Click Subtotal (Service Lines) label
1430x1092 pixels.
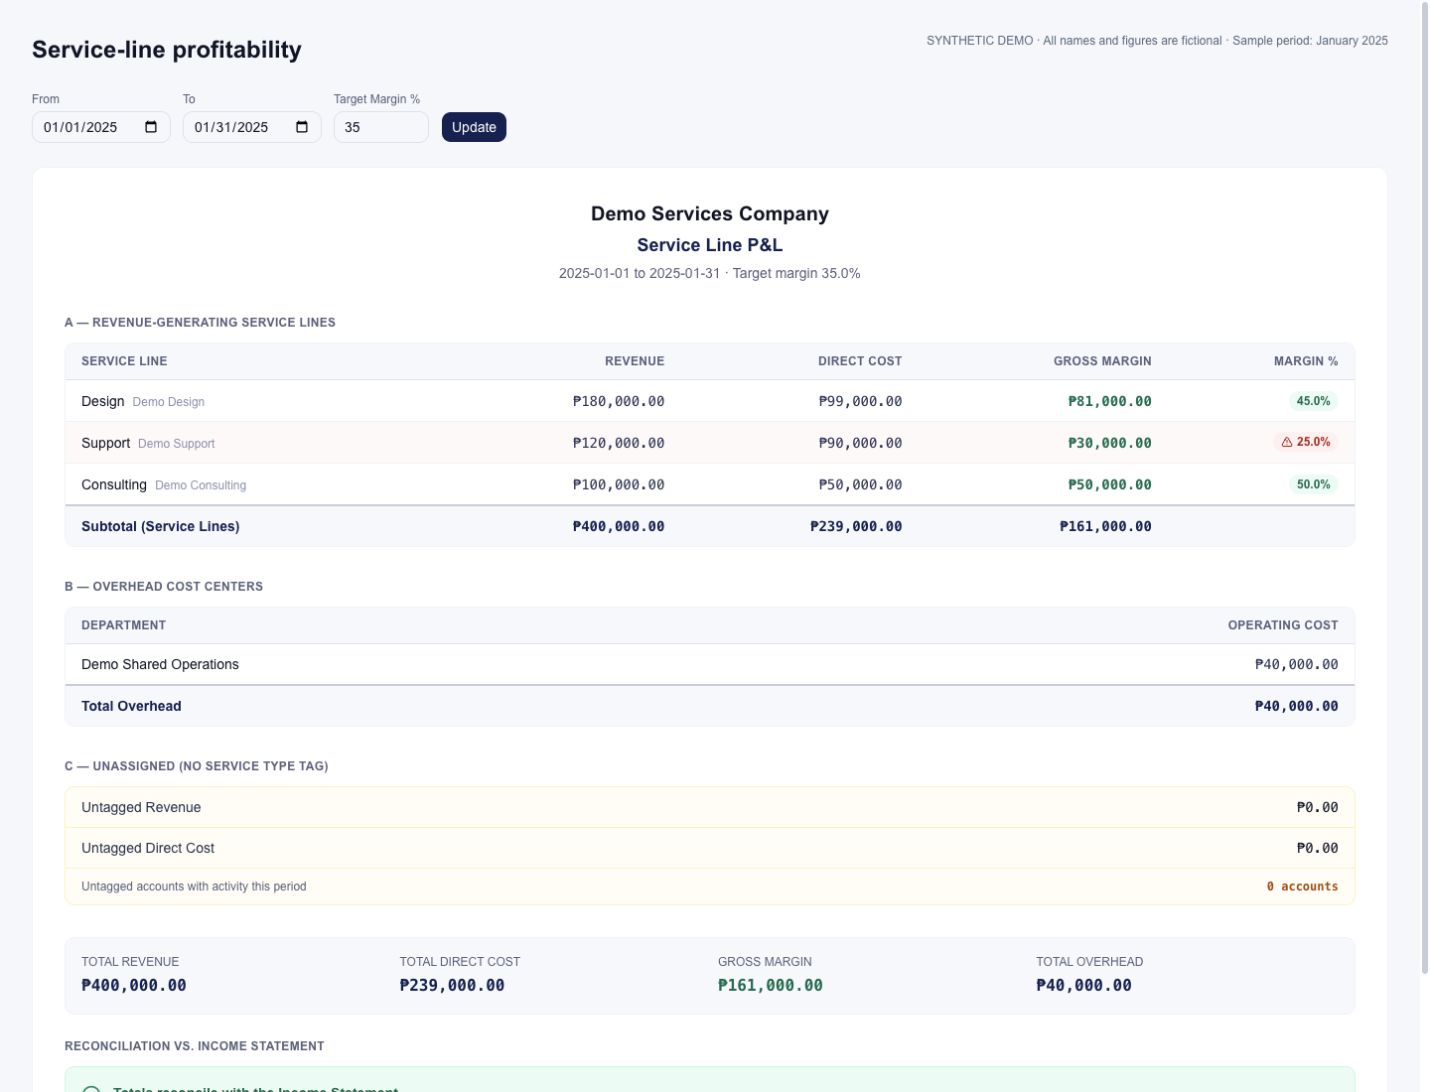(160, 526)
